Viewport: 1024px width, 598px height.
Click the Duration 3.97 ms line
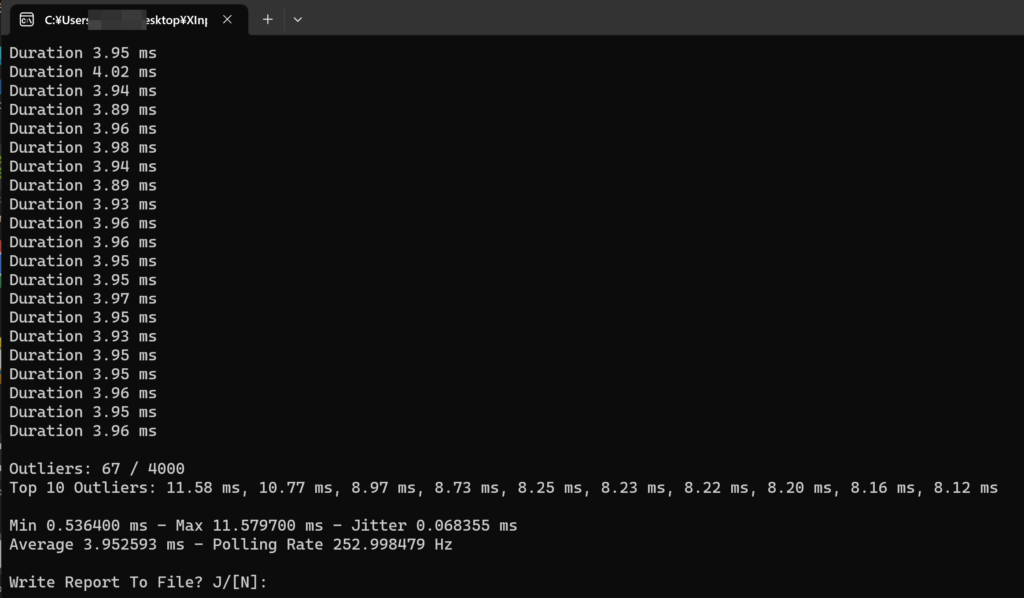(x=83, y=298)
